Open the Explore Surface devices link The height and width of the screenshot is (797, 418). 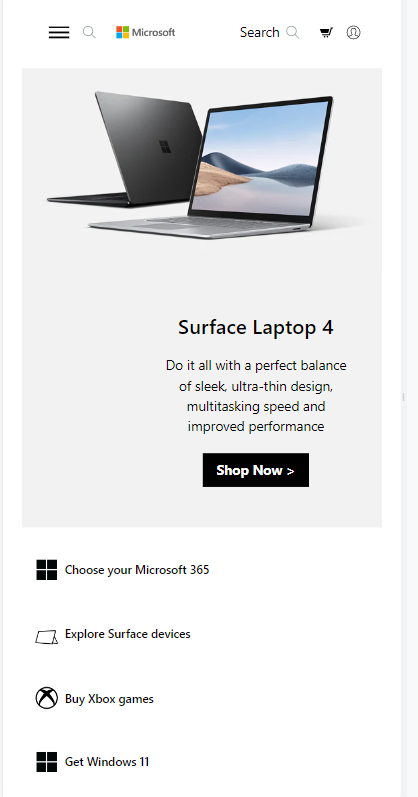coord(128,634)
